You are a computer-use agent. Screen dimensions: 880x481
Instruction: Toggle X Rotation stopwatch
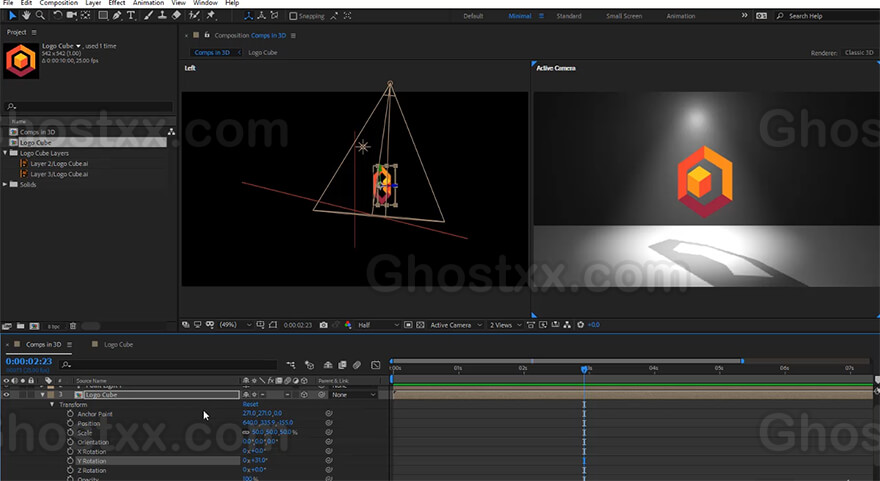click(x=70, y=451)
